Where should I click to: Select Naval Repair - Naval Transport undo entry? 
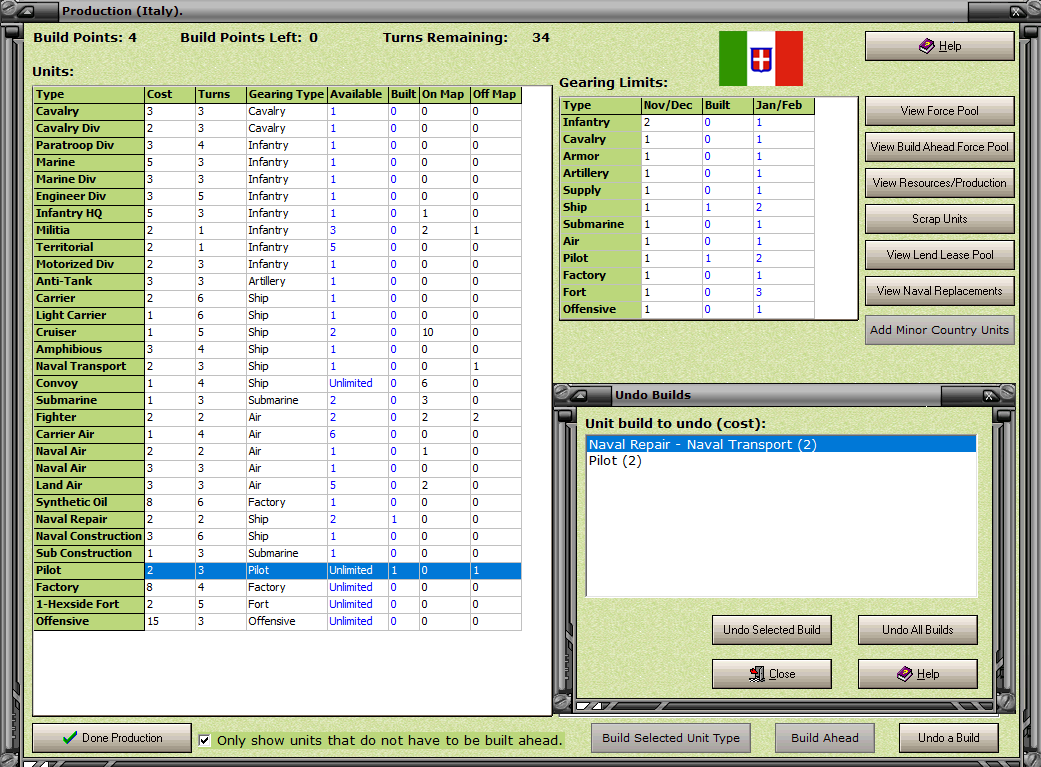coord(781,444)
